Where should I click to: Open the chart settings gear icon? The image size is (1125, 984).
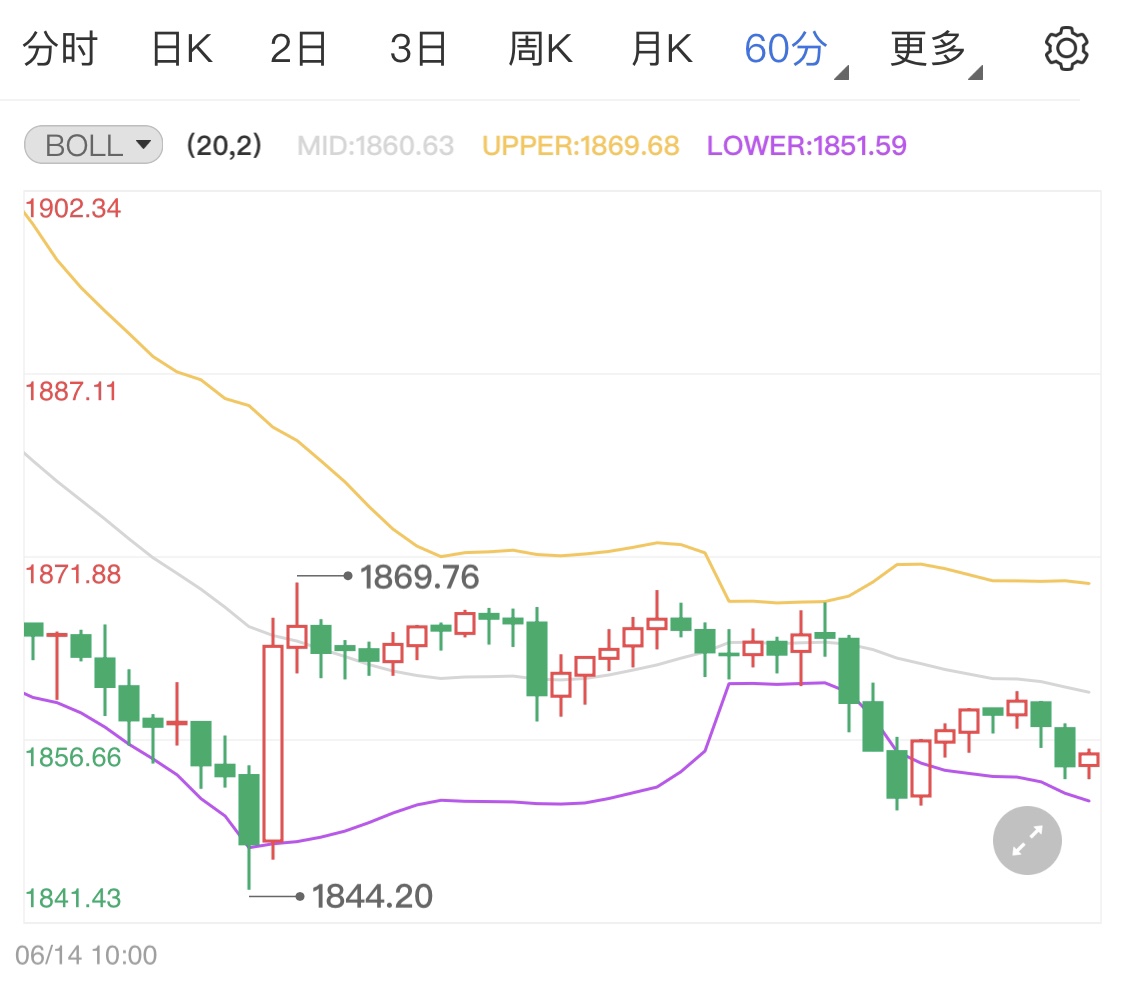(1066, 49)
